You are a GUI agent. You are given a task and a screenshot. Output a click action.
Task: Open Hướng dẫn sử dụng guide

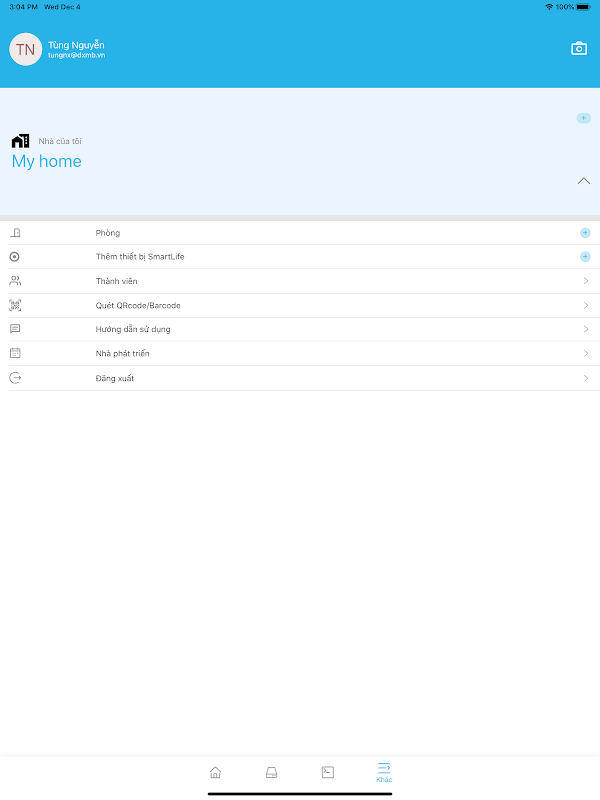[300, 329]
